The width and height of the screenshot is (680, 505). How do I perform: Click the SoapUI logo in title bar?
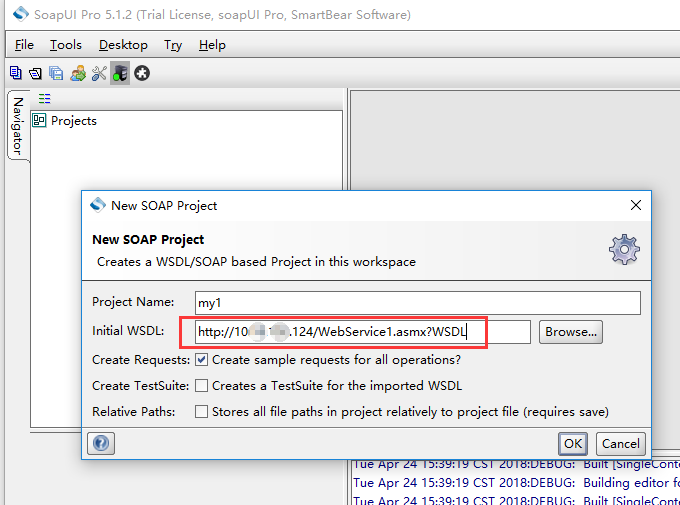(21, 14)
